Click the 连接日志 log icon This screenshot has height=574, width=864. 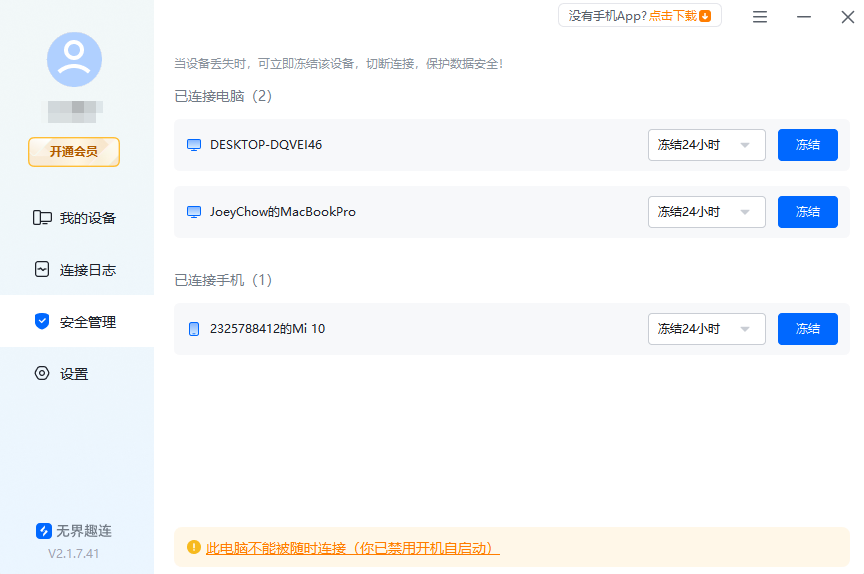[42, 270]
